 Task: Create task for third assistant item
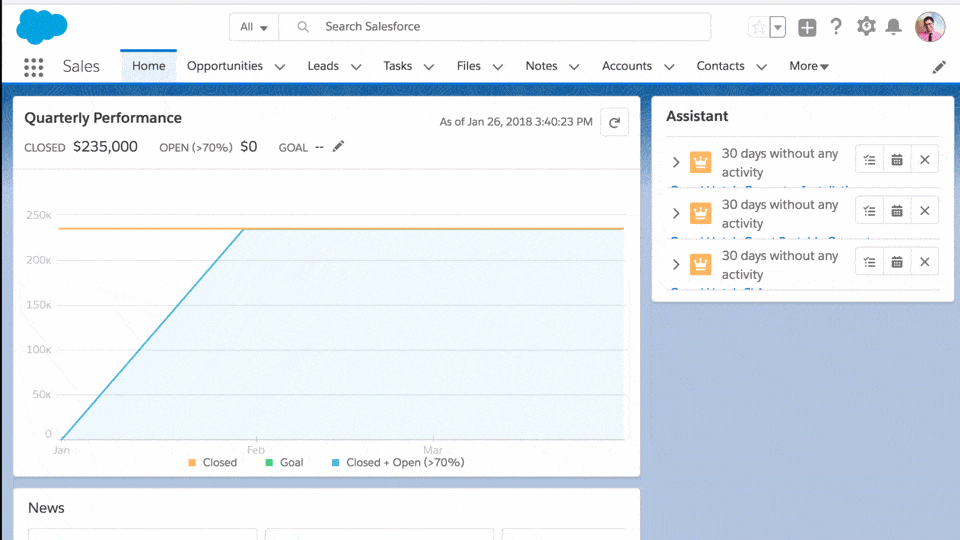click(x=869, y=262)
